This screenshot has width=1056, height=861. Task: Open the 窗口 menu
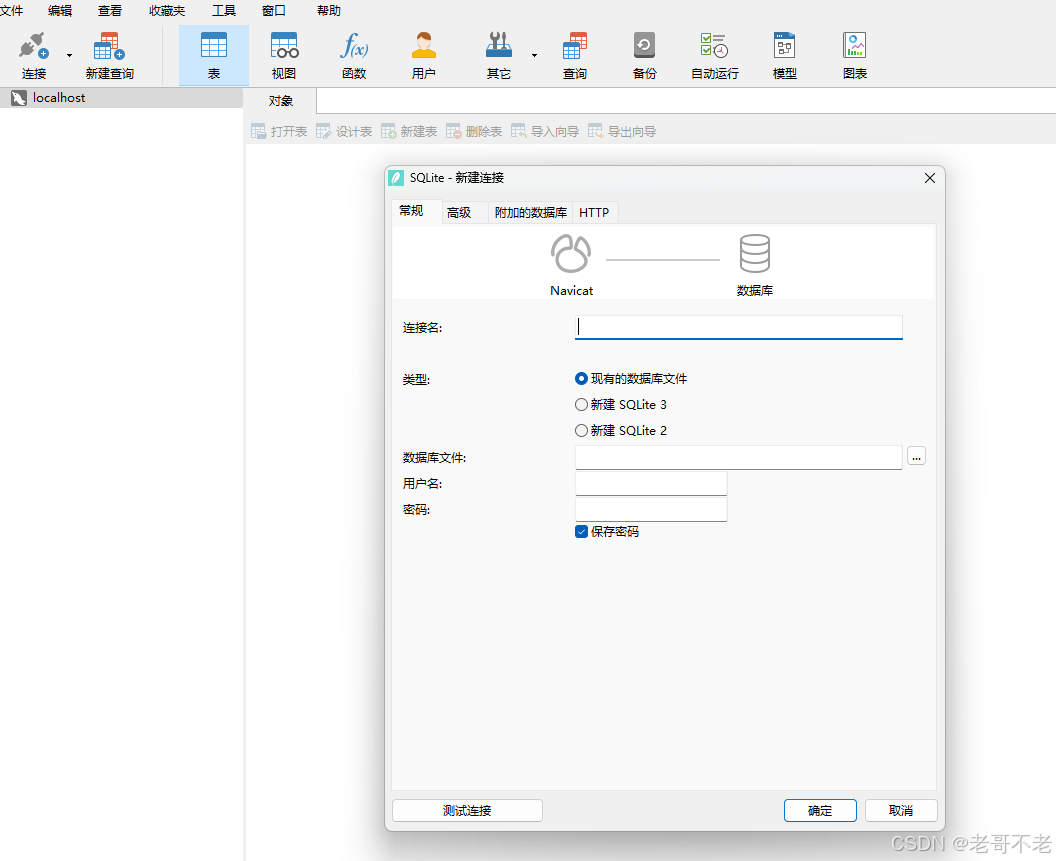273,11
